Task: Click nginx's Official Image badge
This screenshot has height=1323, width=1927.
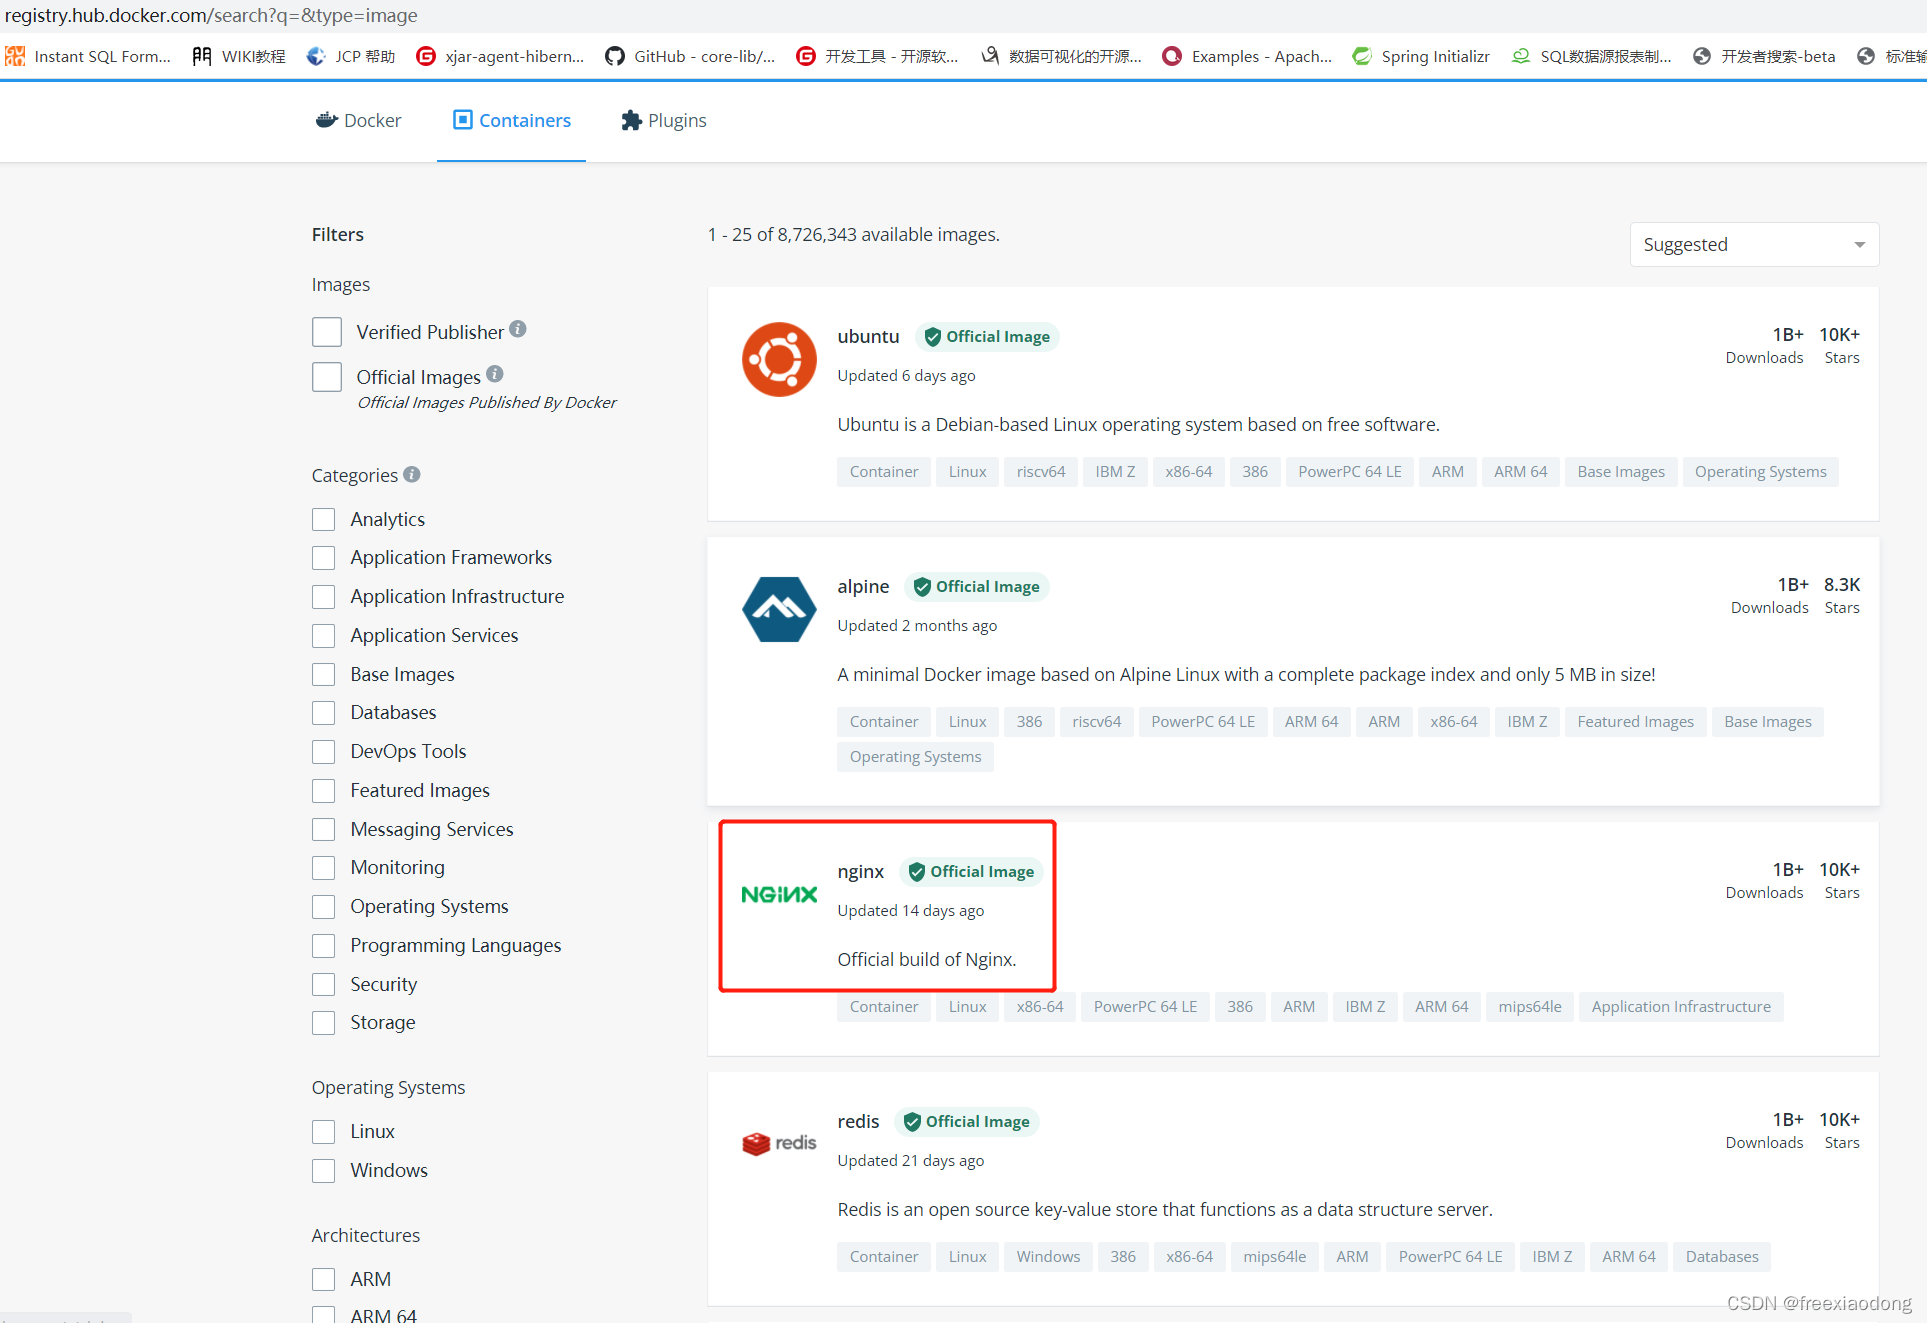Action: click(971, 871)
